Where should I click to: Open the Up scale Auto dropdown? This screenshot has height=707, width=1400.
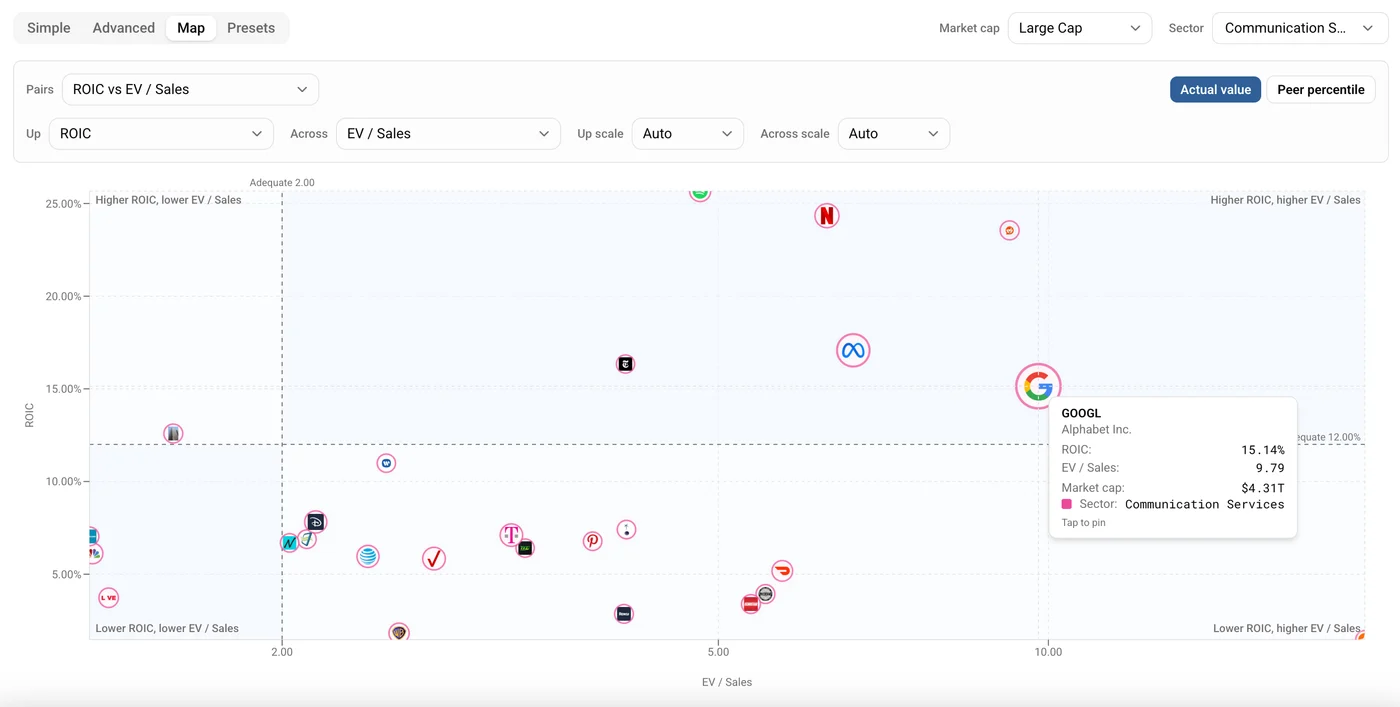click(x=688, y=133)
